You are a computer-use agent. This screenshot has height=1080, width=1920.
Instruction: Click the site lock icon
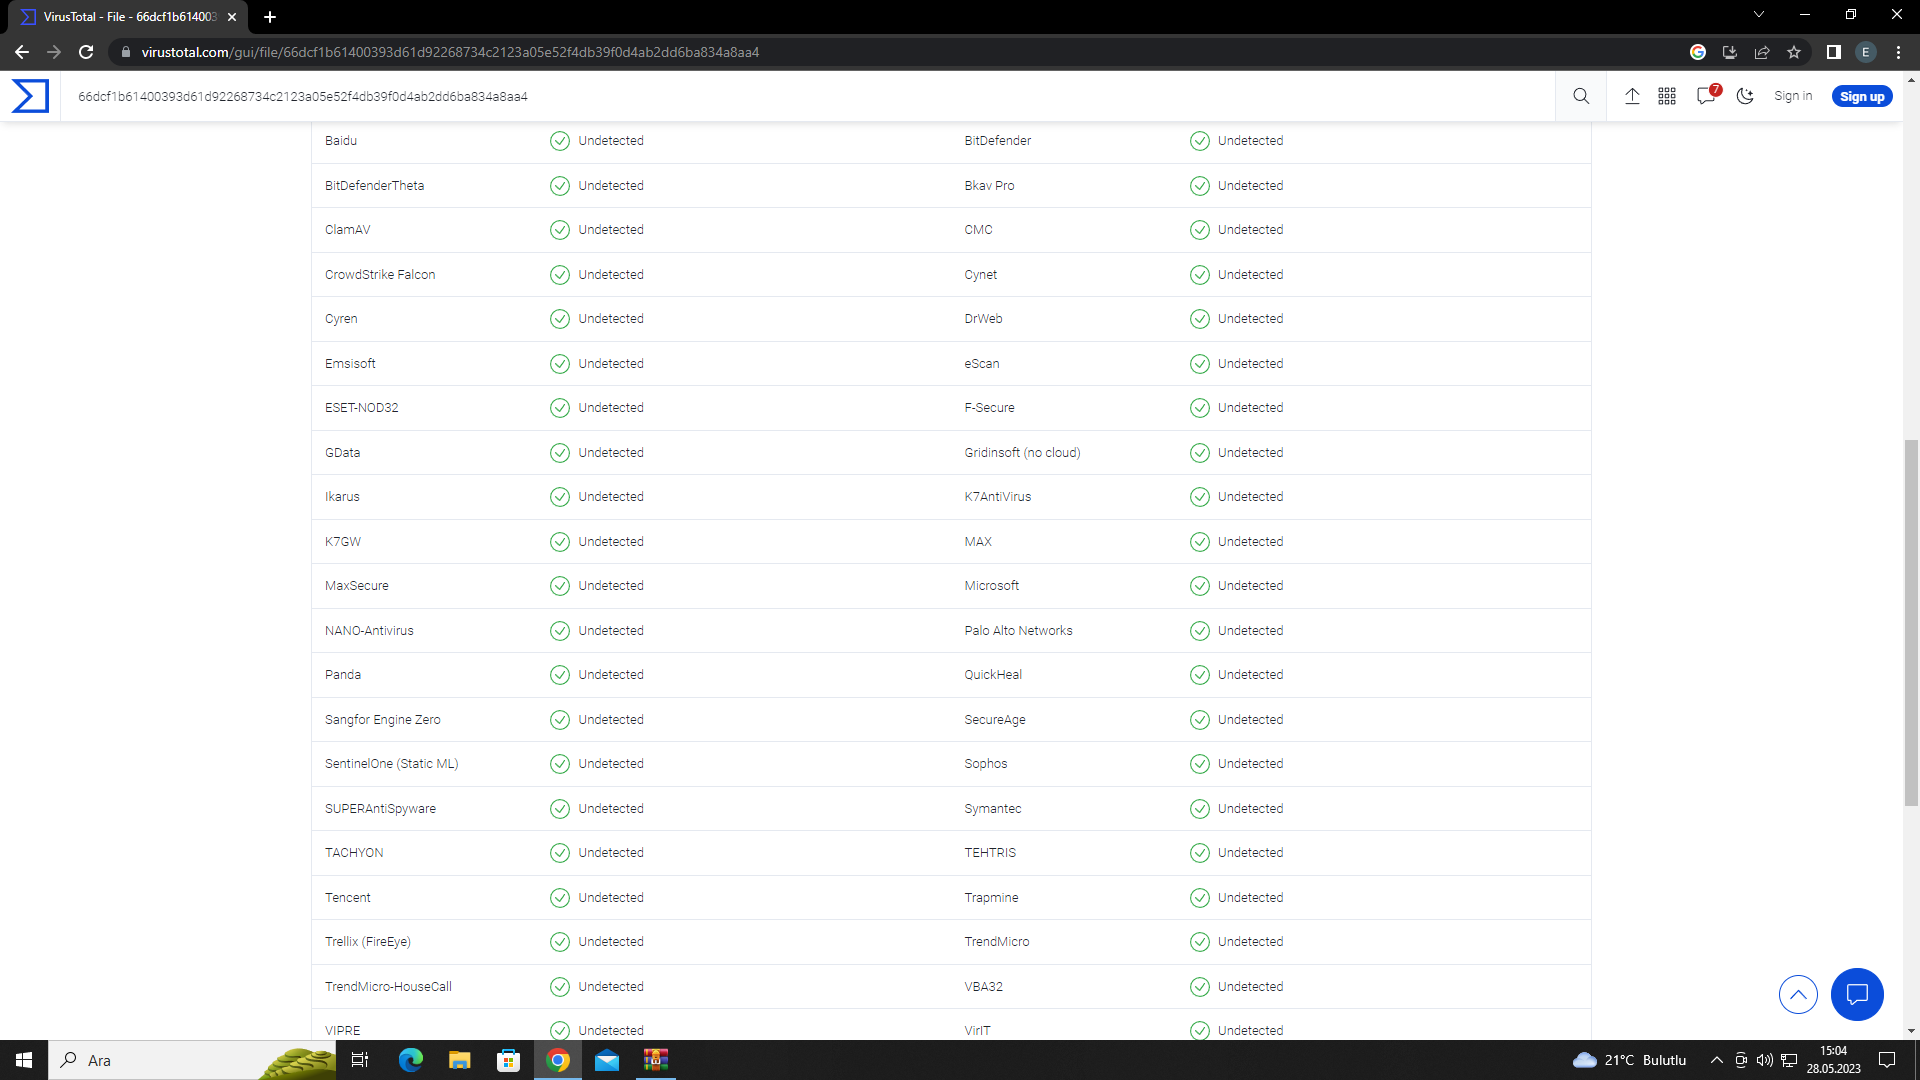[125, 52]
